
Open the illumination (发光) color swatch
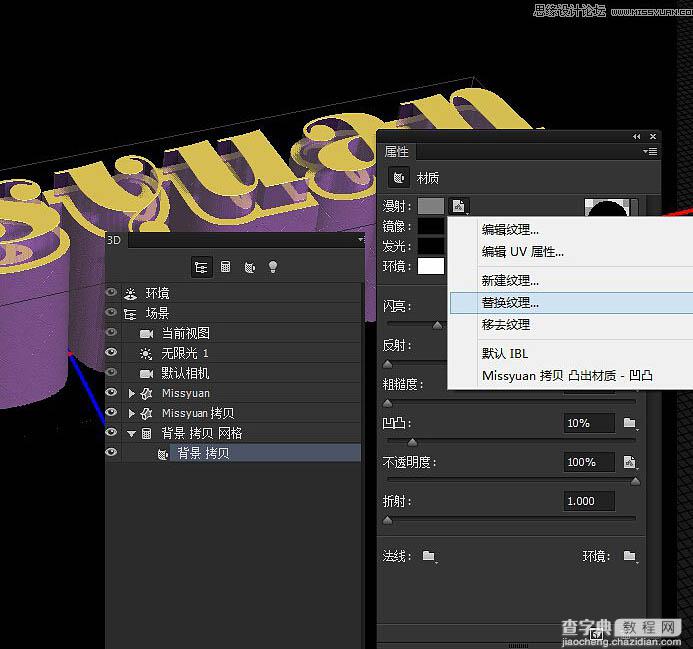(431, 246)
